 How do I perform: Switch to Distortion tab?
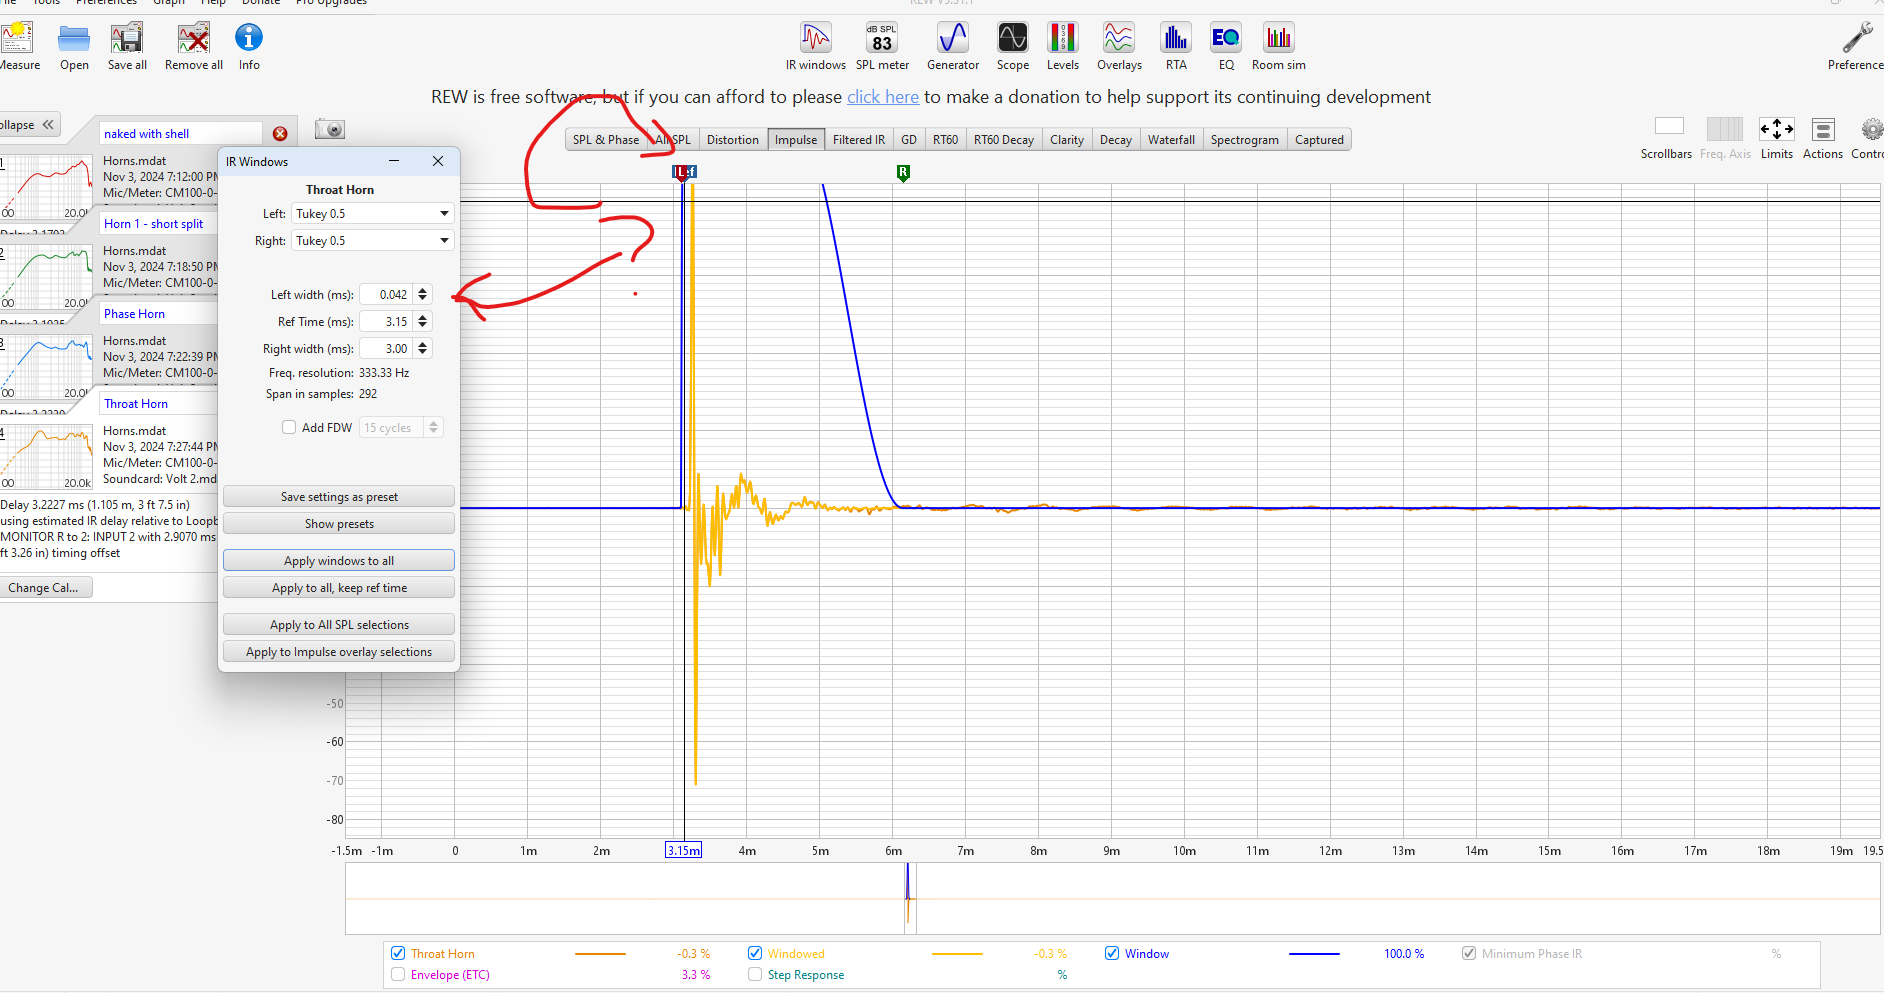click(733, 140)
